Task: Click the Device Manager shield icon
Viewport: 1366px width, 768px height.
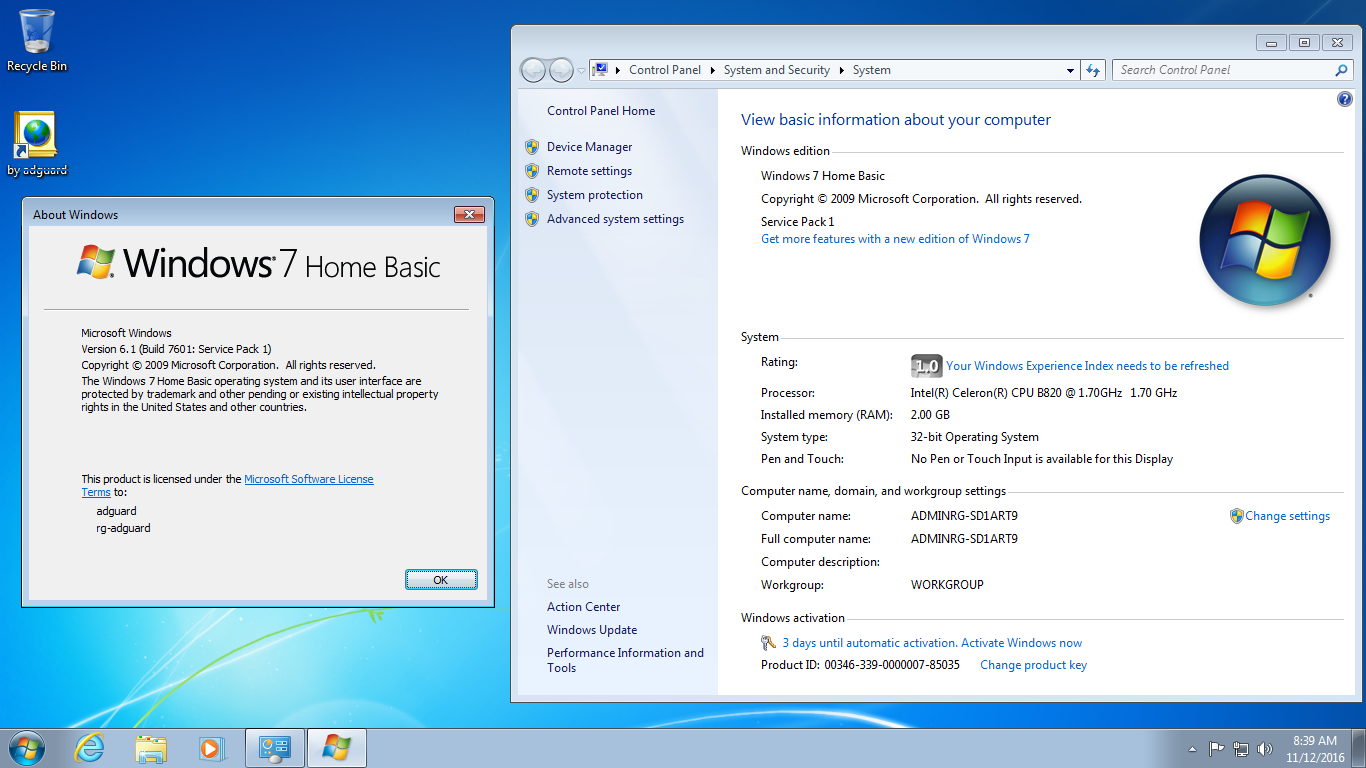Action: point(532,147)
